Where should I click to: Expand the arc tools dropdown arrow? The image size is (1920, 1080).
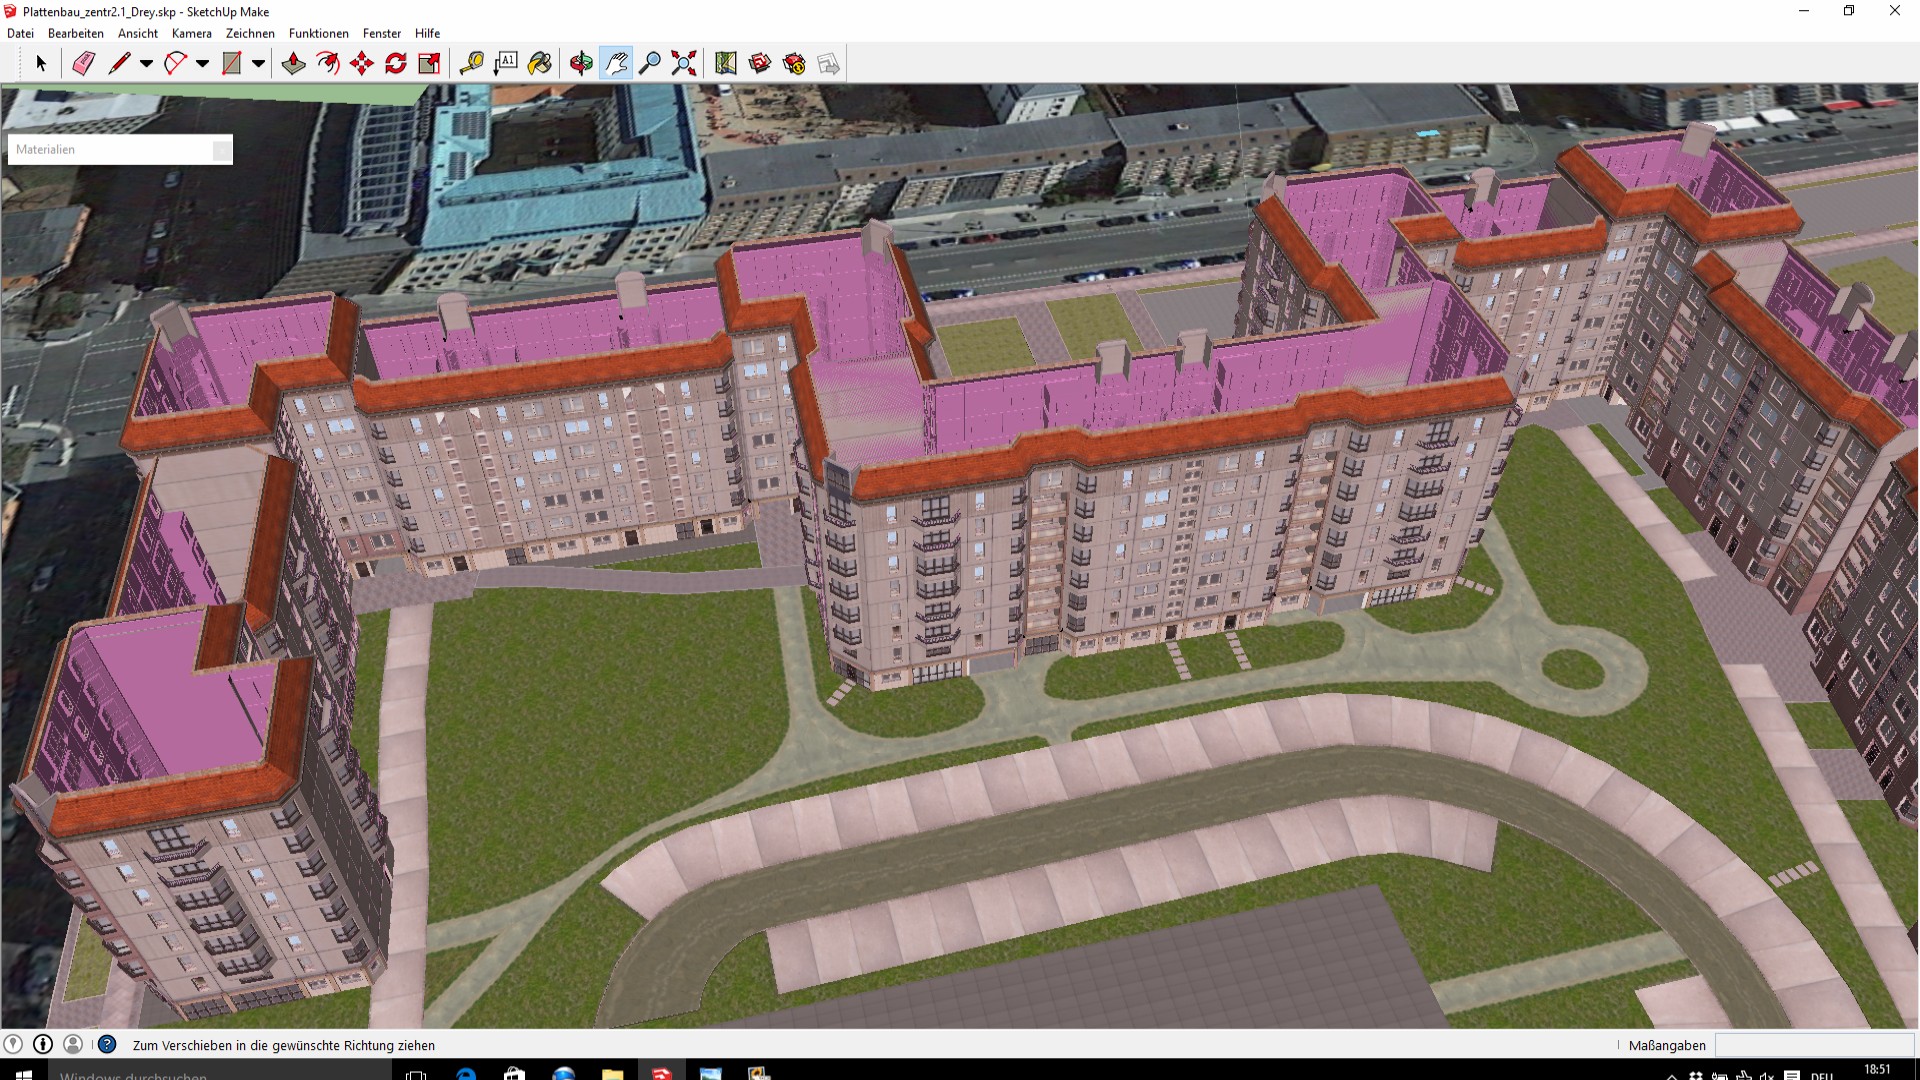(x=202, y=64)
